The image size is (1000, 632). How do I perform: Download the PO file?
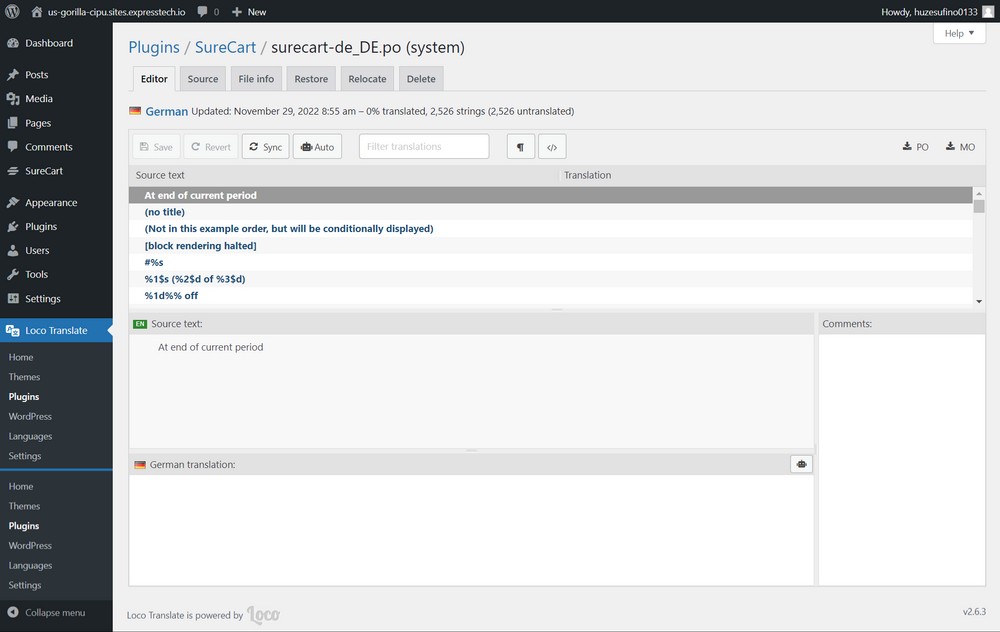point(915,147)
